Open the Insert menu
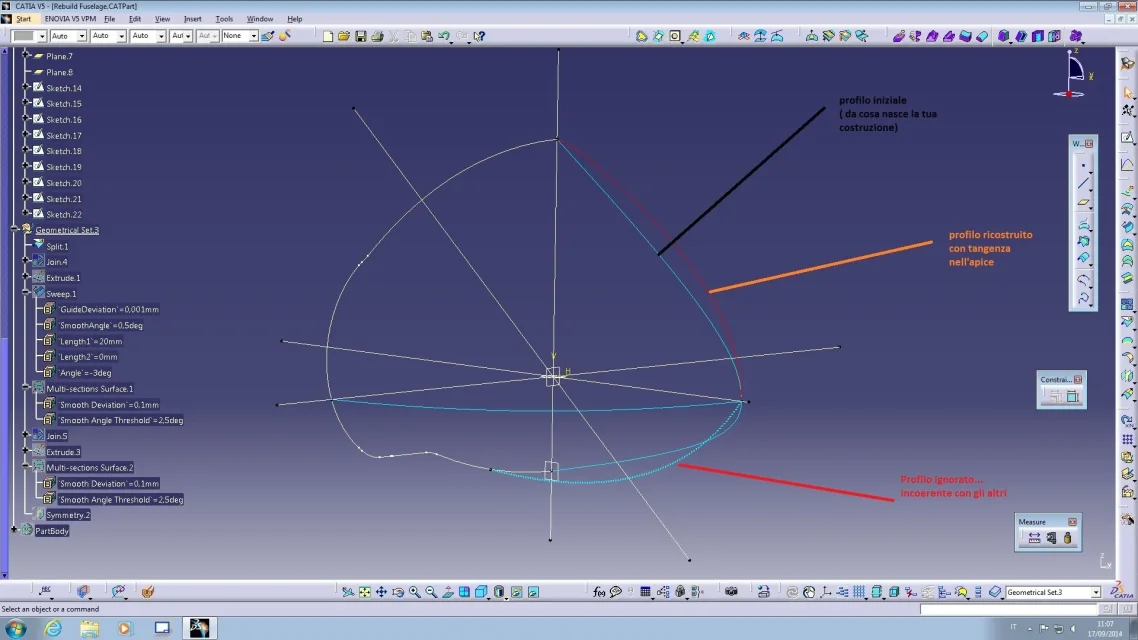1138x640 pixels. point(192,19)
